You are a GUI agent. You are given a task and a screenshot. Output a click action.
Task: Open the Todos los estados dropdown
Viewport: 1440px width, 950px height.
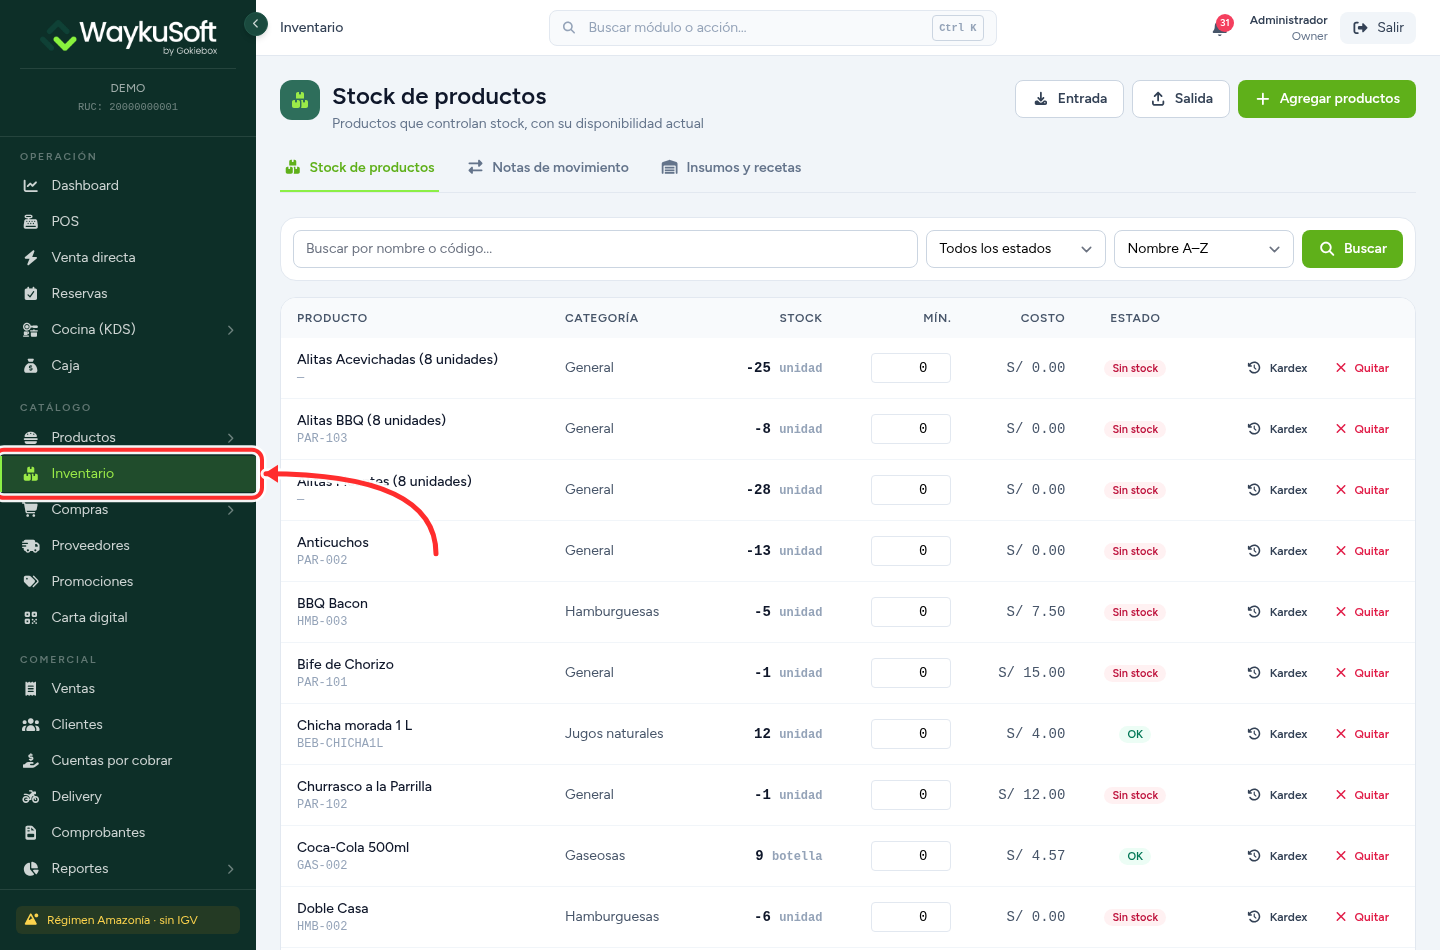tap(1016, 249)
